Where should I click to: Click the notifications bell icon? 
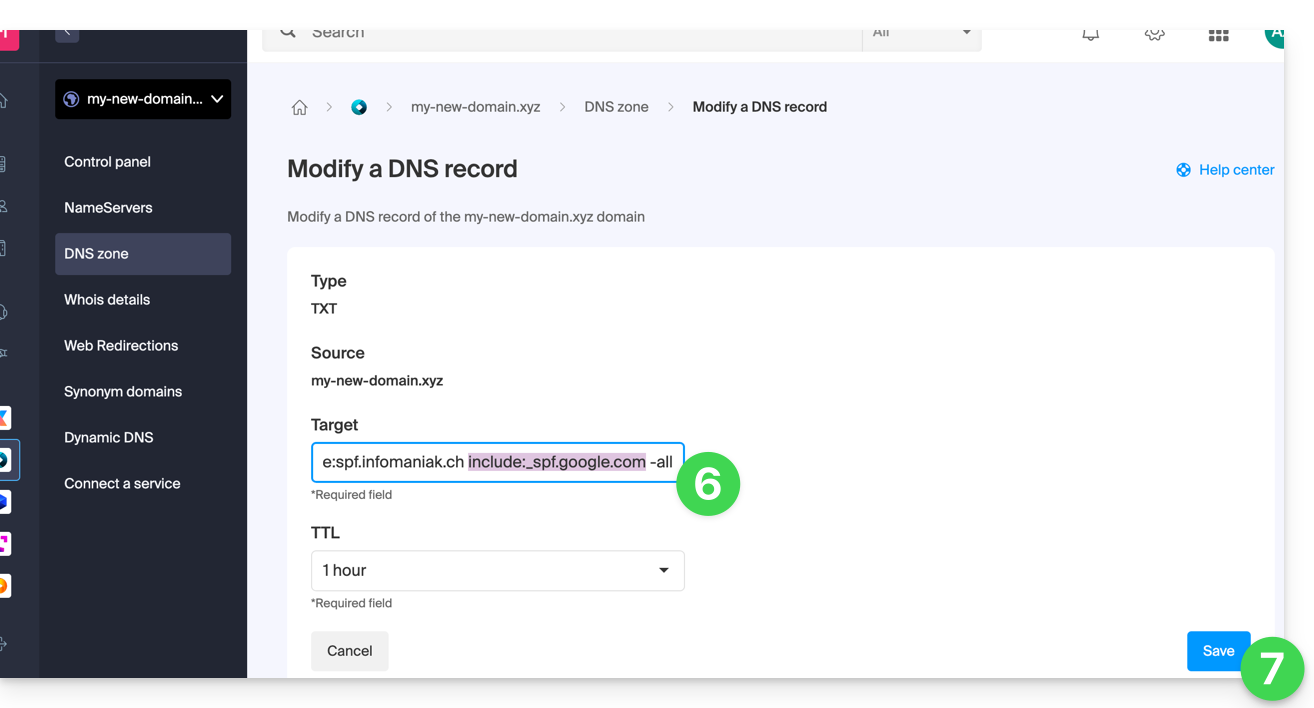pyautogui.click(x=1091, y=35)
